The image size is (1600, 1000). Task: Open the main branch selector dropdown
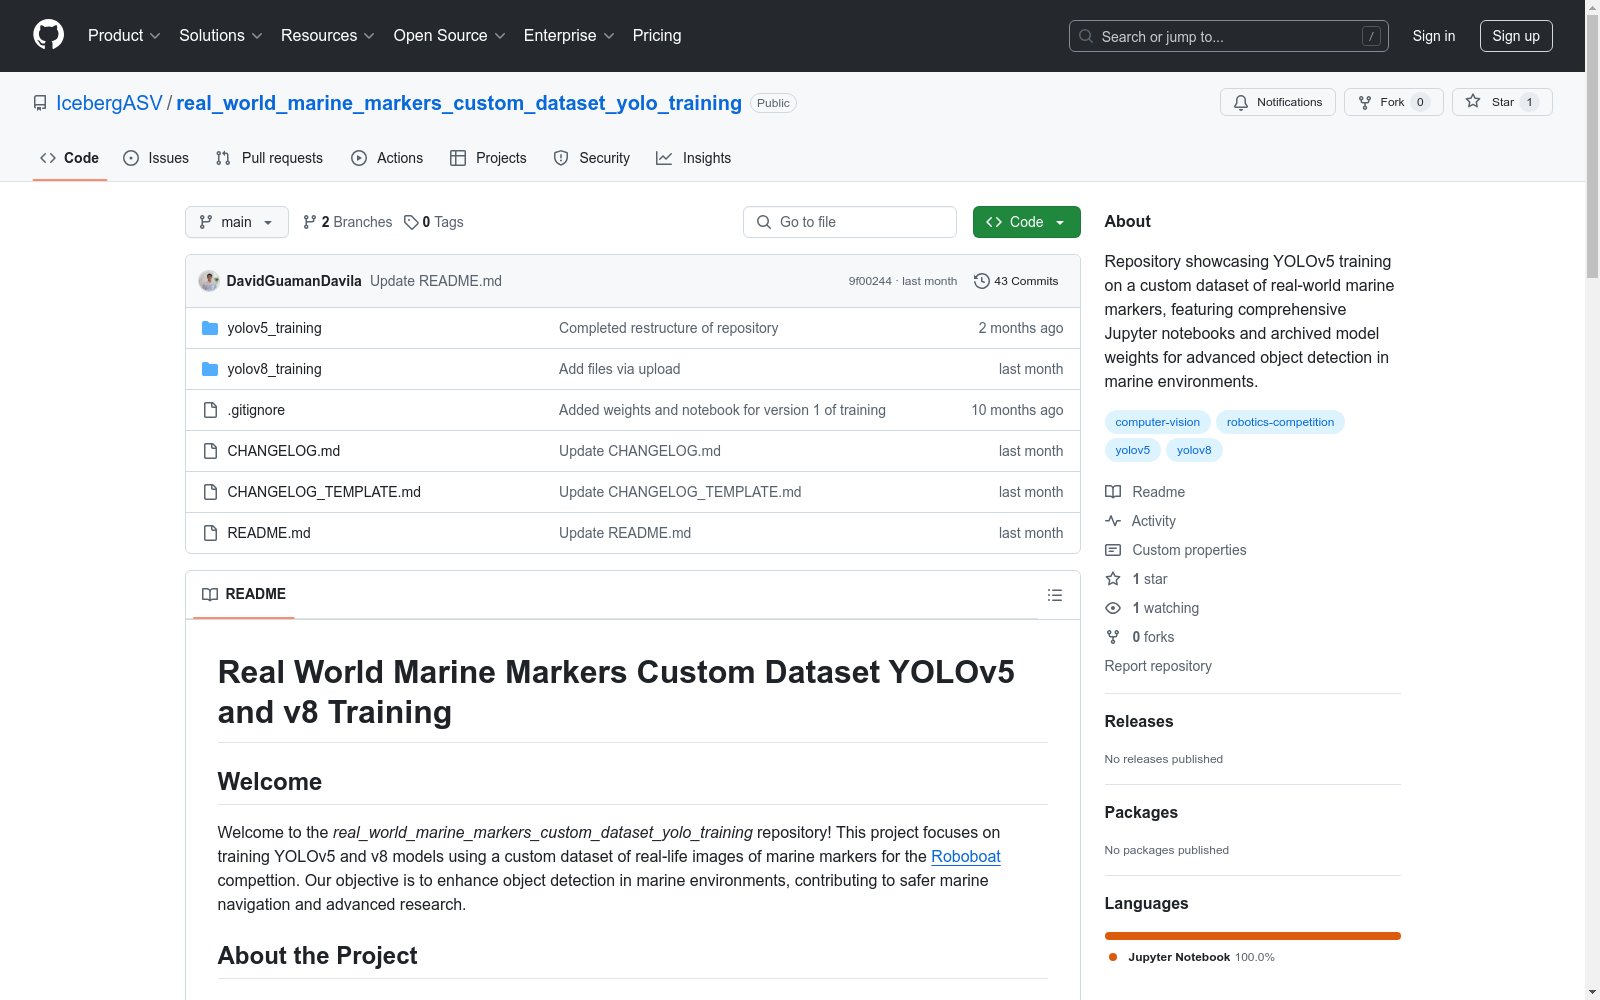pyautogui.click(x=237, y=222)
